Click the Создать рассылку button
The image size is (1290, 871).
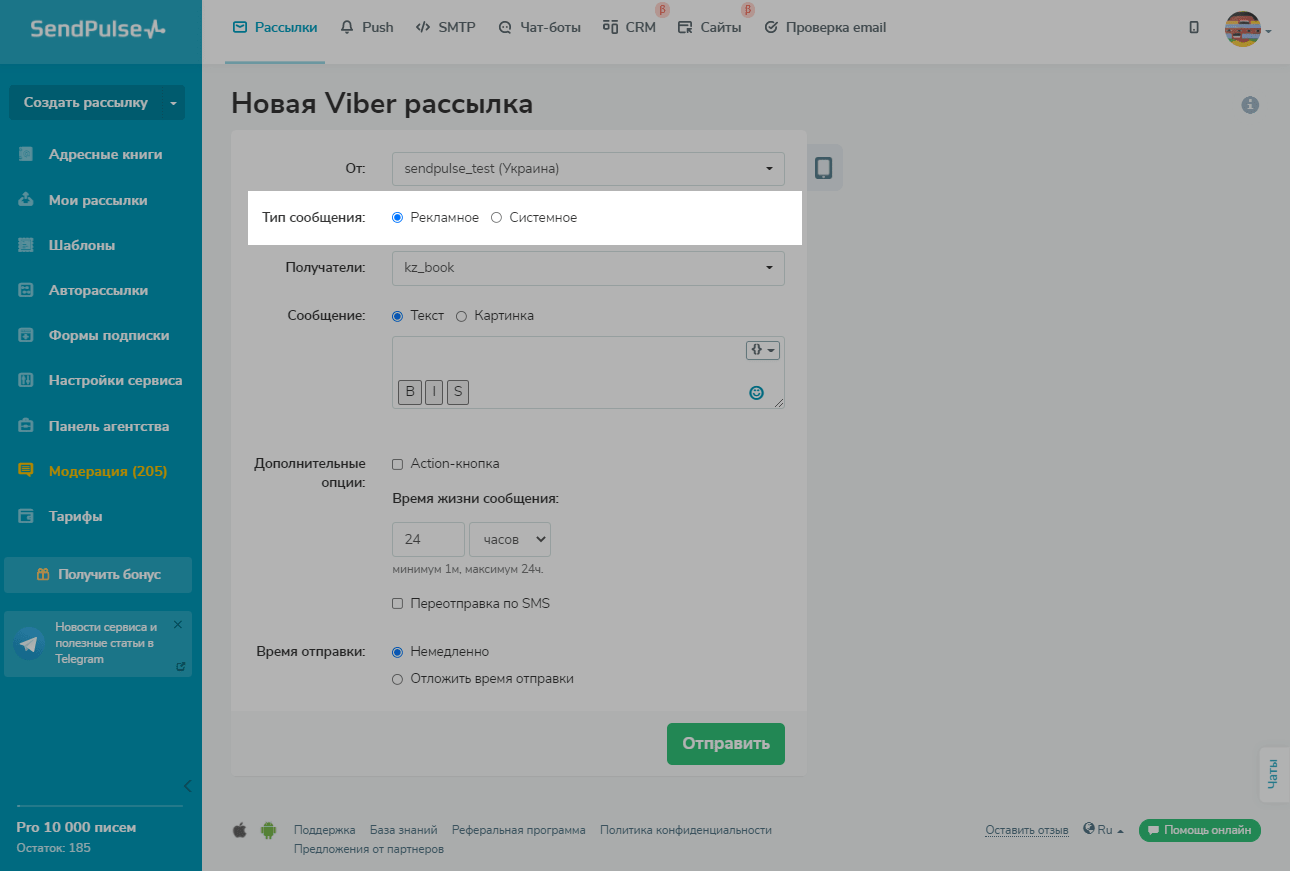(86, 103)
